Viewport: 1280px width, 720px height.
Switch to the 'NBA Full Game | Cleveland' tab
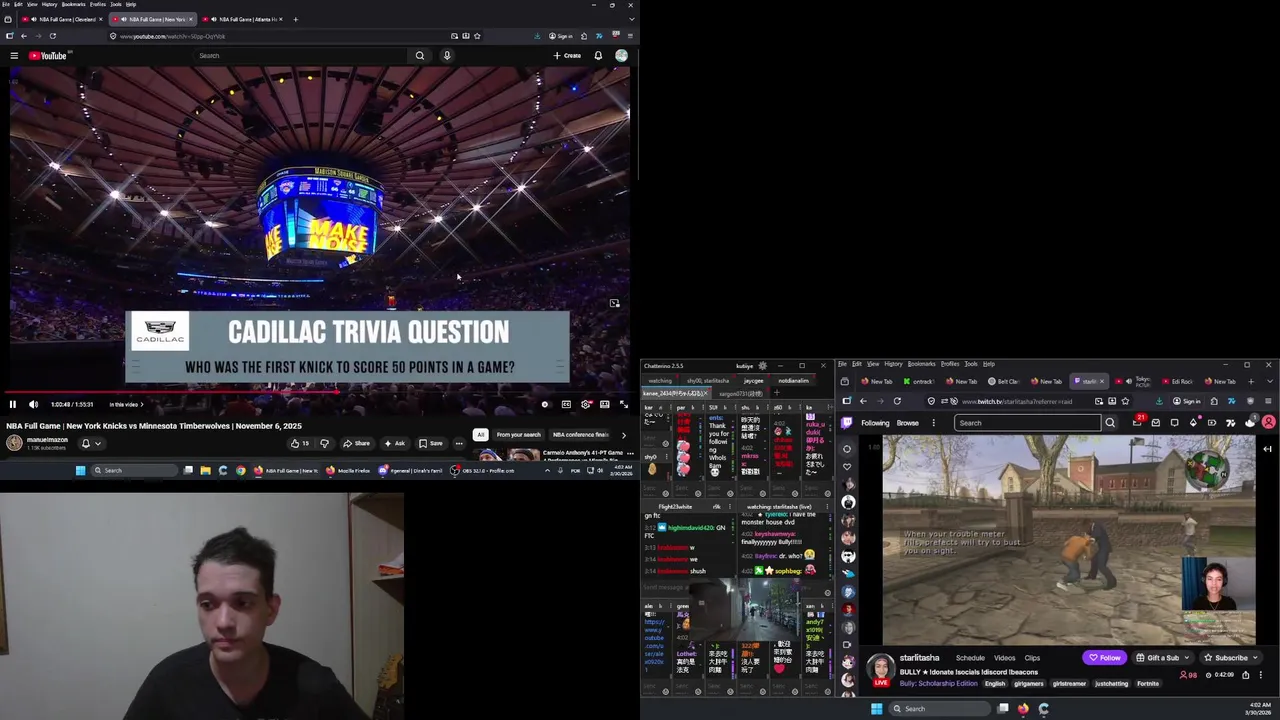62,19
